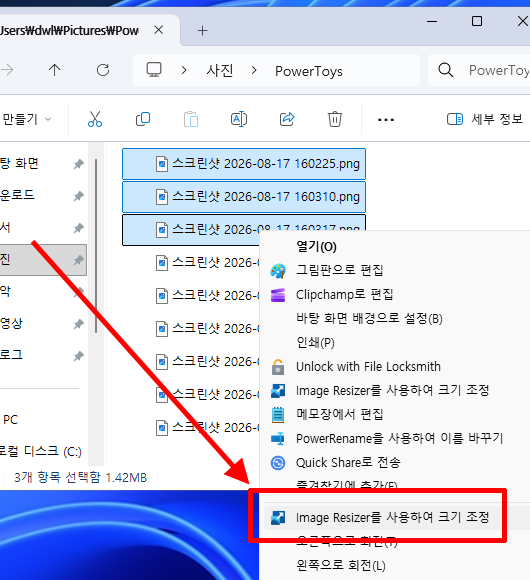The image size is (530, 580).
Task: Click pin icon beside 운로드
Action: click(x=78, y=196)
